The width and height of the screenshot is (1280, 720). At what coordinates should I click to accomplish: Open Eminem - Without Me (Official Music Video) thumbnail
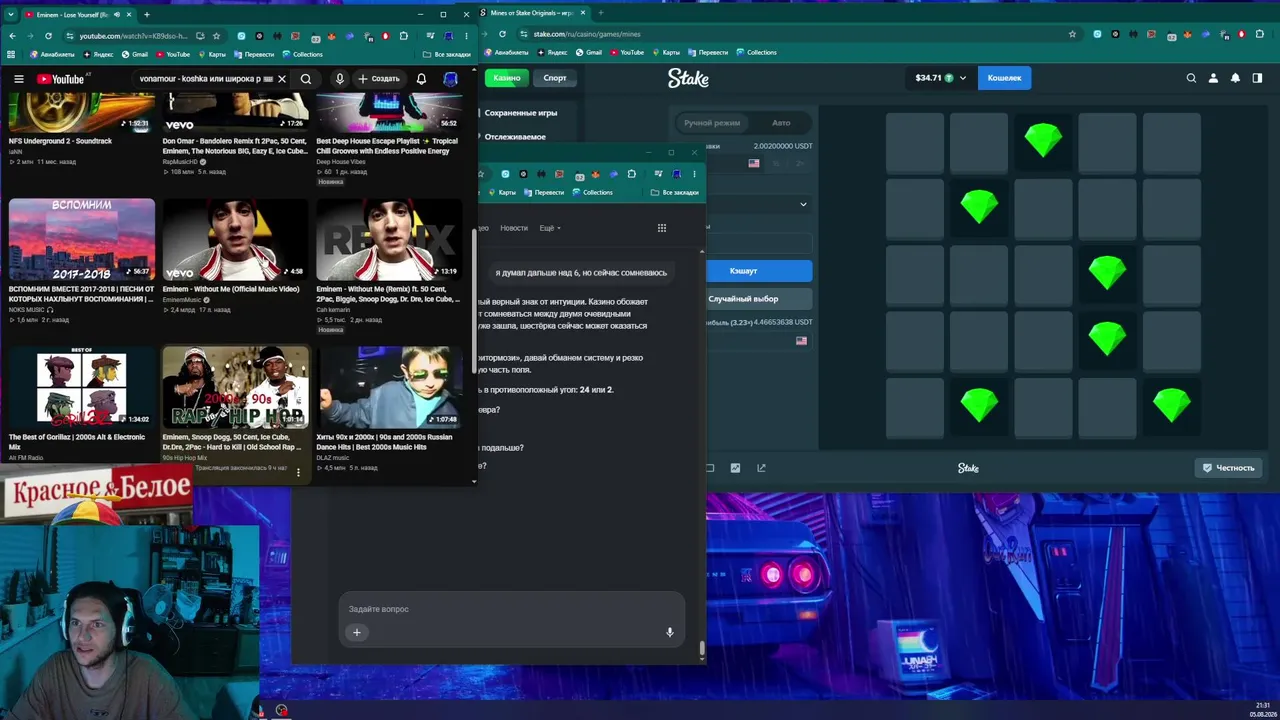click(235, 239)
